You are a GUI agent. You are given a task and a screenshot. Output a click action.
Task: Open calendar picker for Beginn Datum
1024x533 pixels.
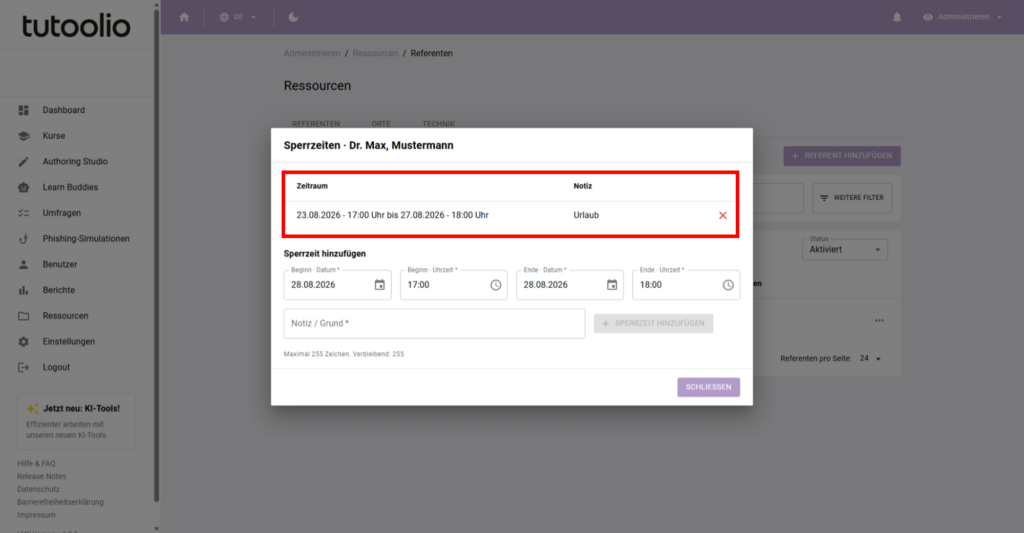(x=379, y=285)
